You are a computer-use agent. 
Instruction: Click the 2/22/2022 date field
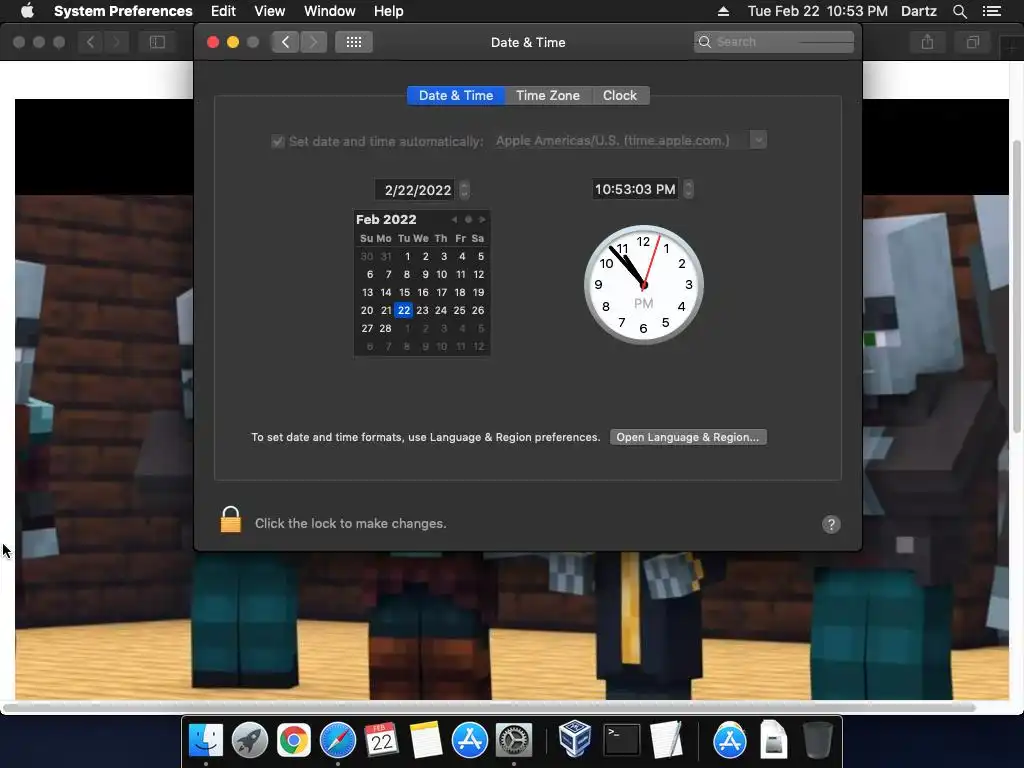[417, 190]
